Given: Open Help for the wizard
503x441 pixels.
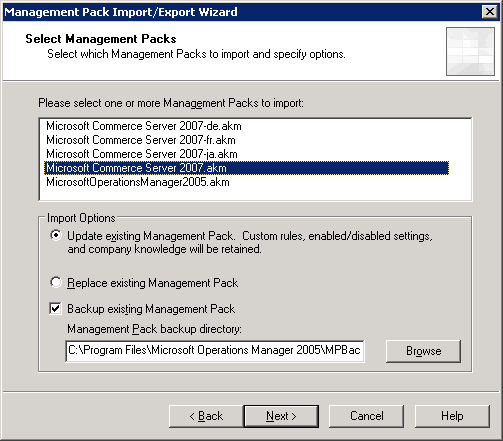Looking at the screenshot, I should click(452, 416).
